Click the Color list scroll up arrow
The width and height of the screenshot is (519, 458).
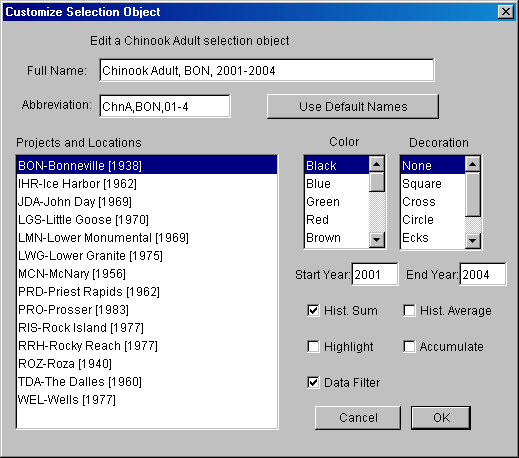(x=377, y=164)
